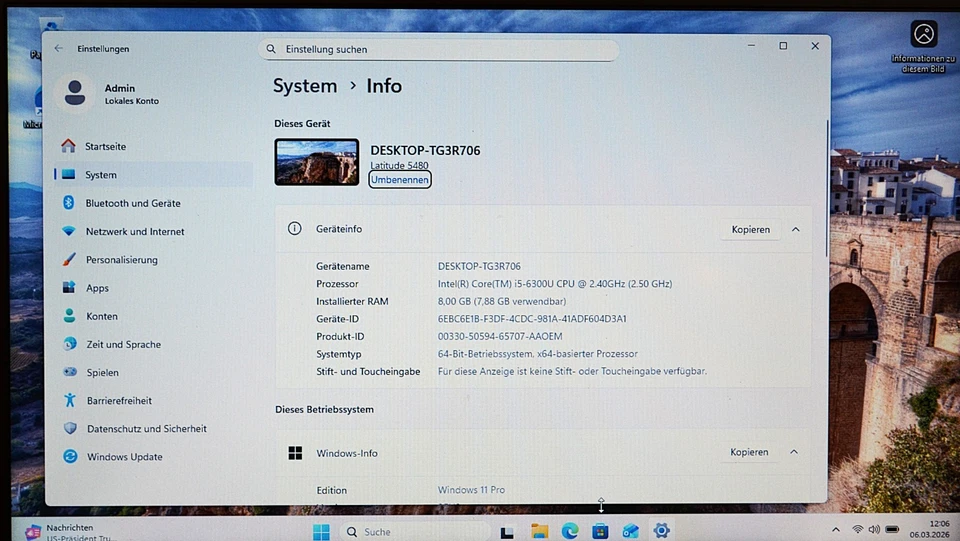Select the 64-Bit-Betriebssystem Systemtyp text
Image resolution: width=960 pixels, height=541 pixels.
[538, 354]
